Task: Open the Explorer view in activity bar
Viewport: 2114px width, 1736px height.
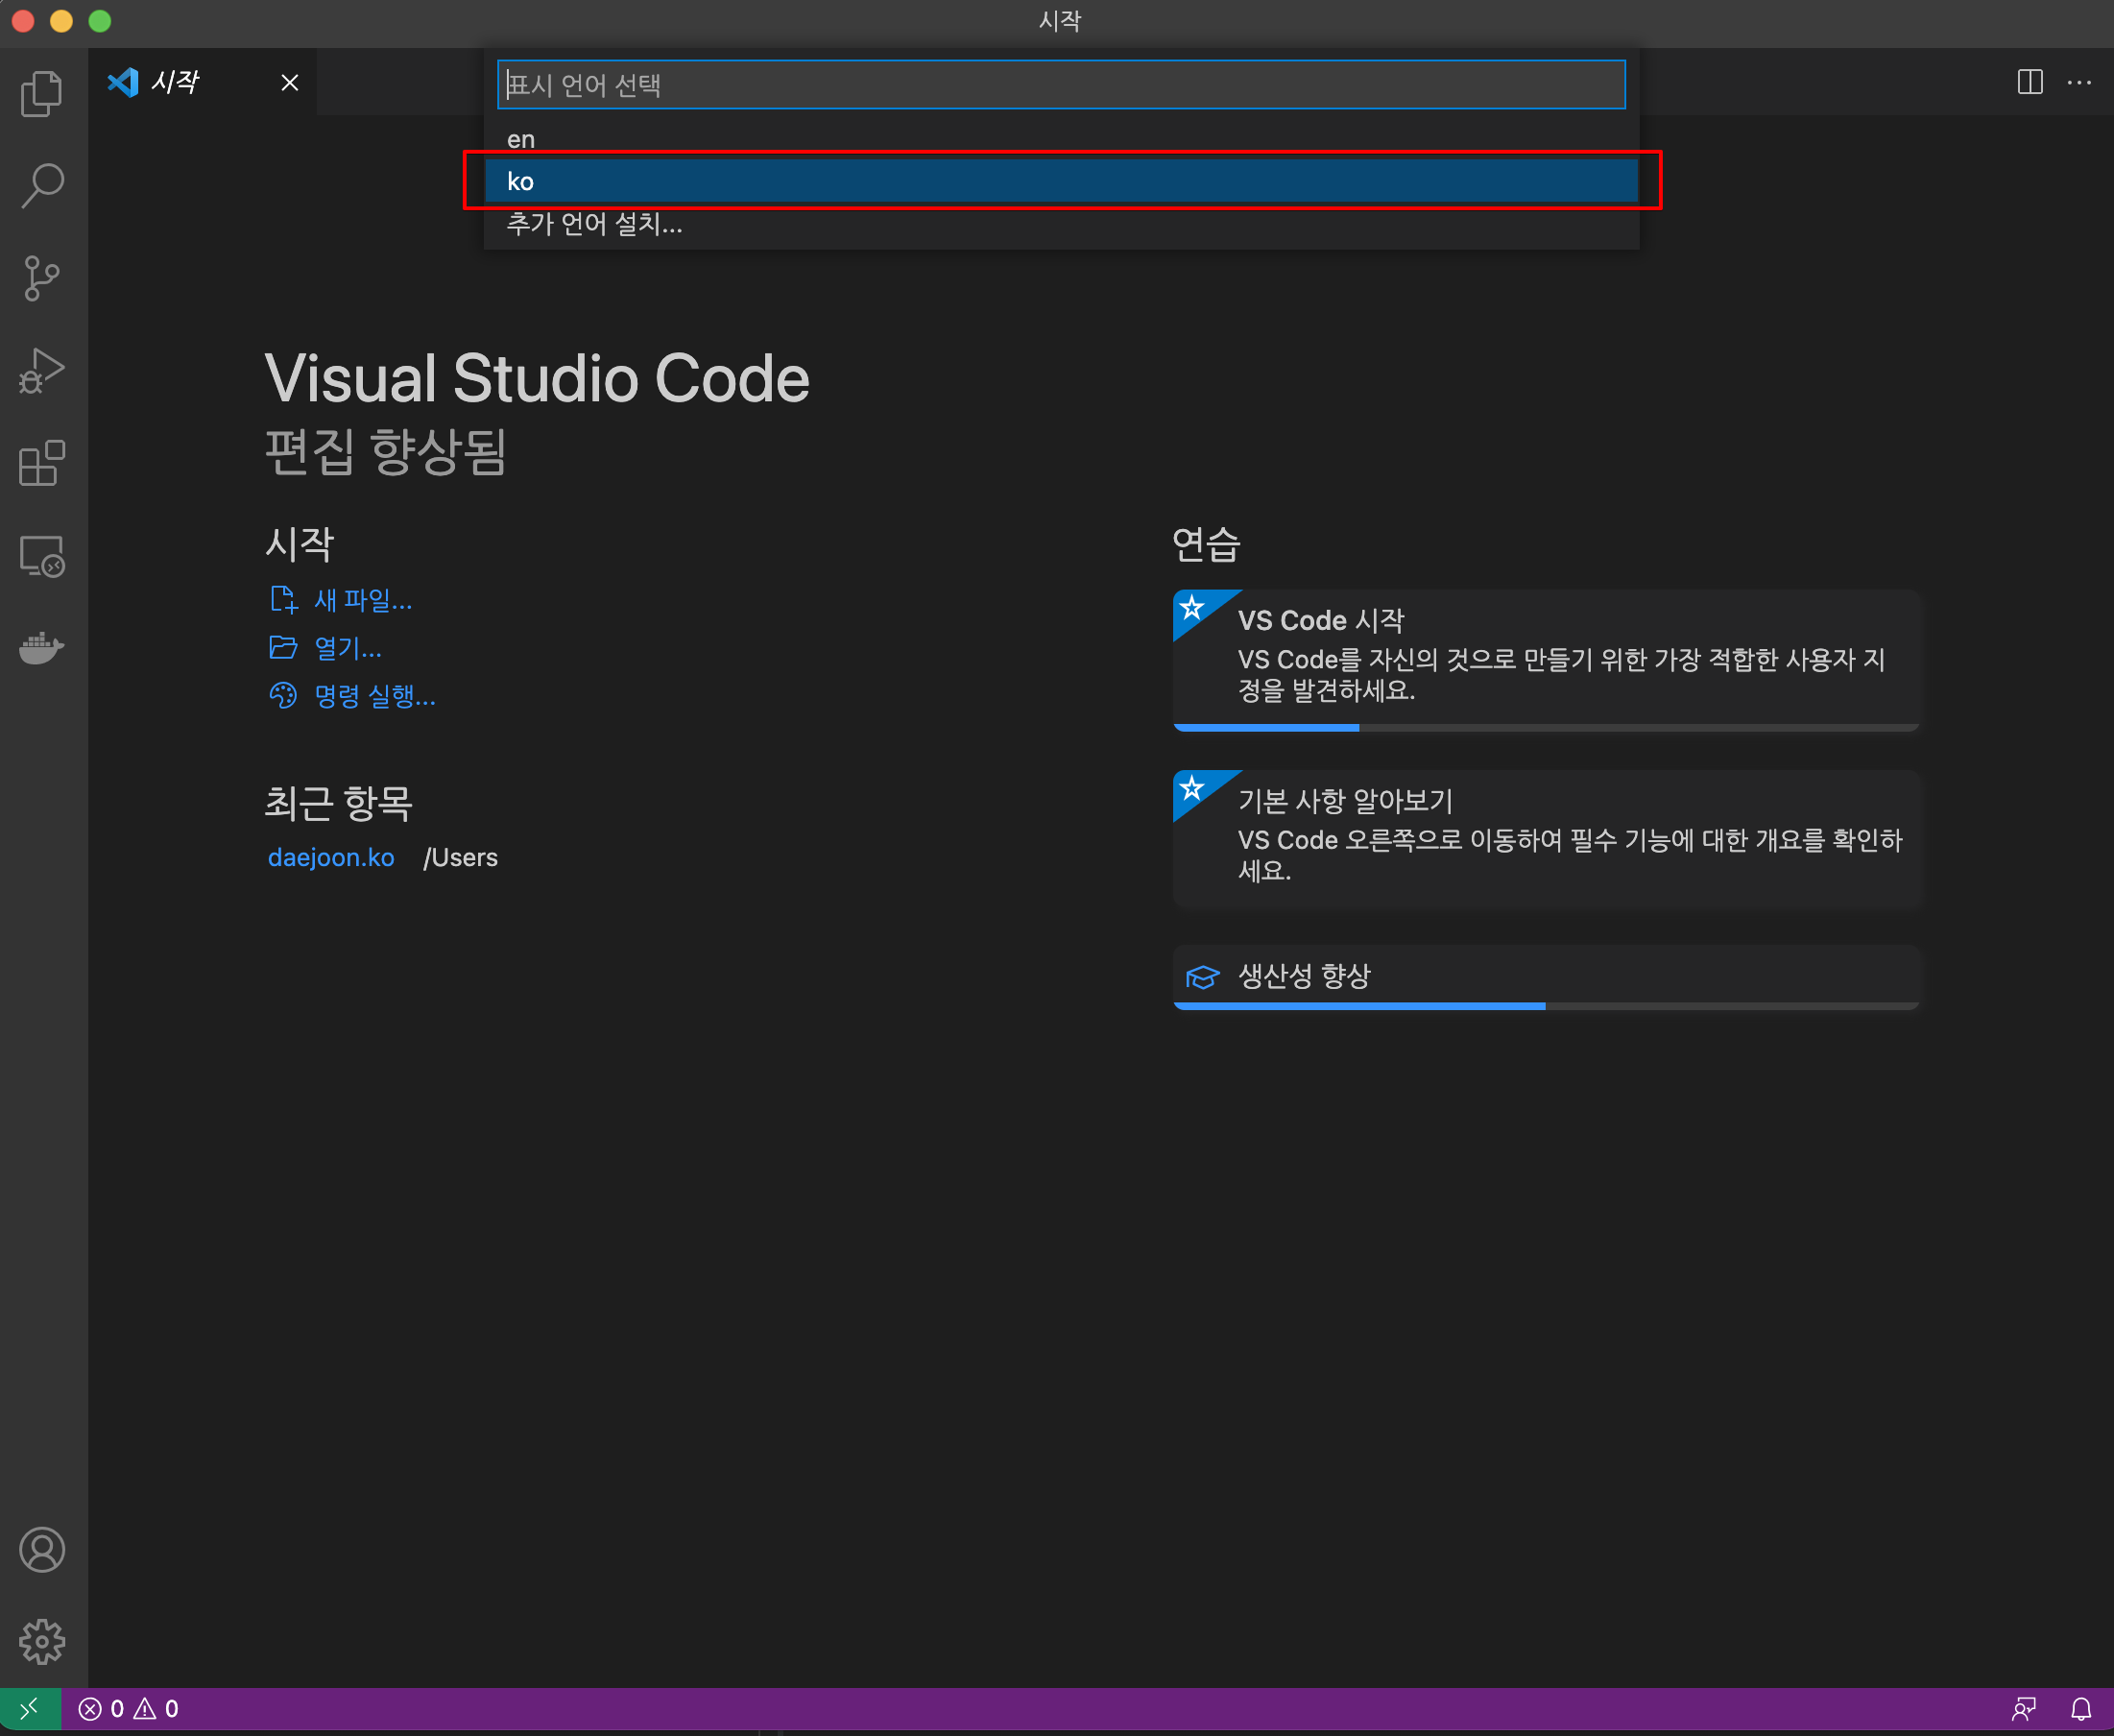Action: pyautogui.click(x=42, y=93)
